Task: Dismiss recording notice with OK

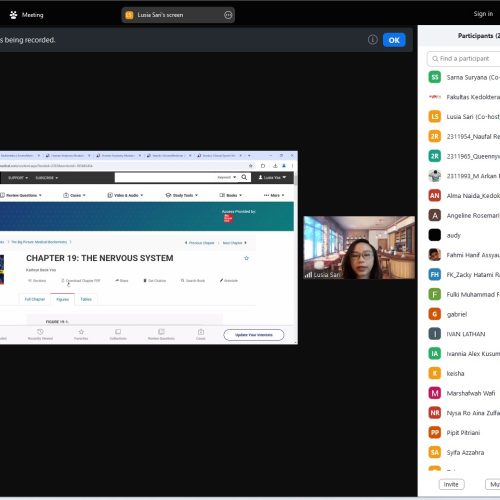Action: (x=394, y=40)
